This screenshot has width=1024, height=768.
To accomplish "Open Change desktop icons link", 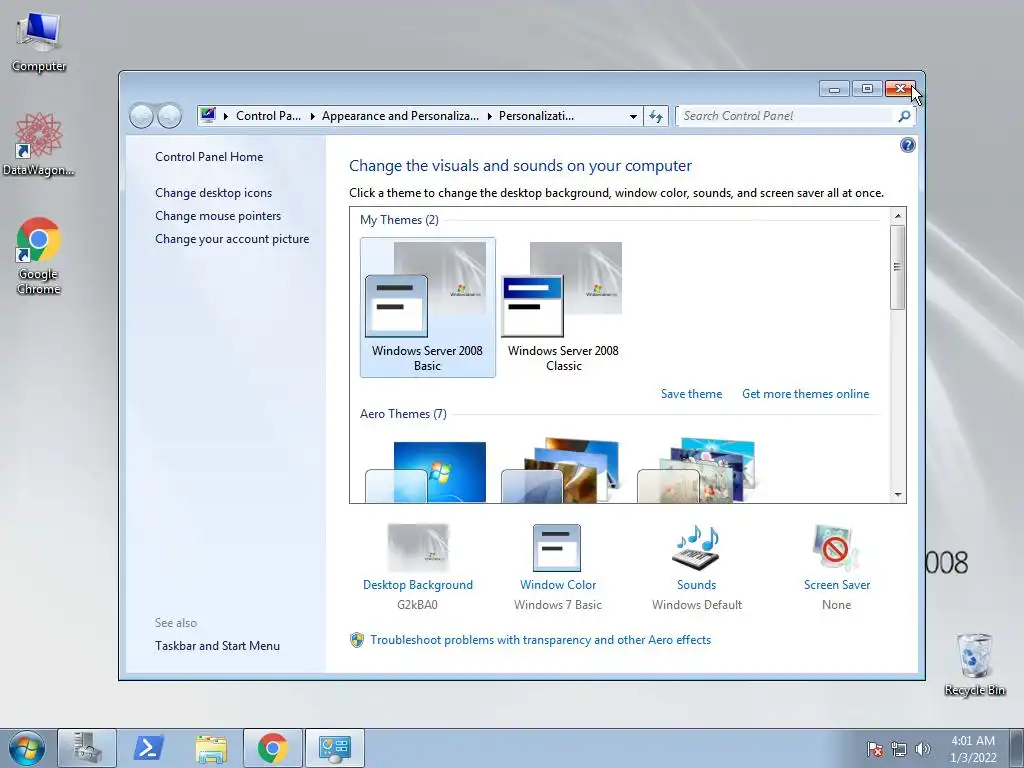I will [214, 193].
